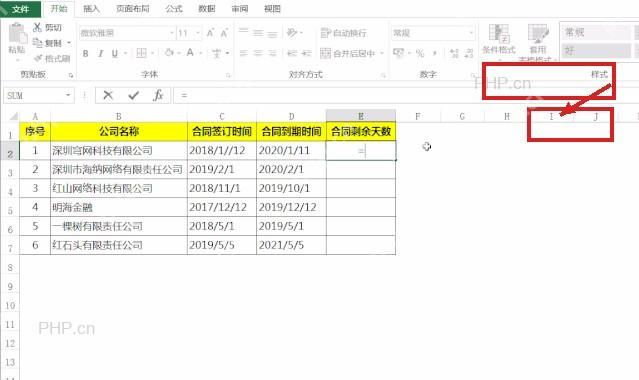
Task: Click the Percent Style icon
Action: (x=420, y=53)
